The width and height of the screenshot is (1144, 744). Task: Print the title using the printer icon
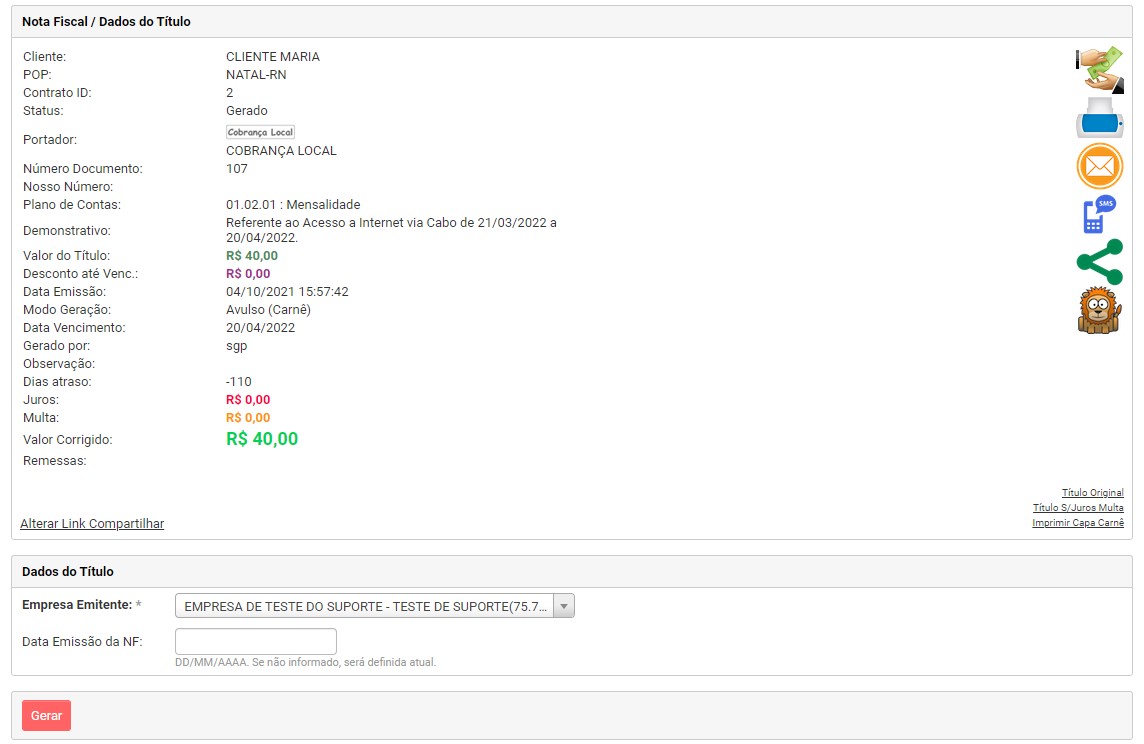click(x=1099, y=118)
